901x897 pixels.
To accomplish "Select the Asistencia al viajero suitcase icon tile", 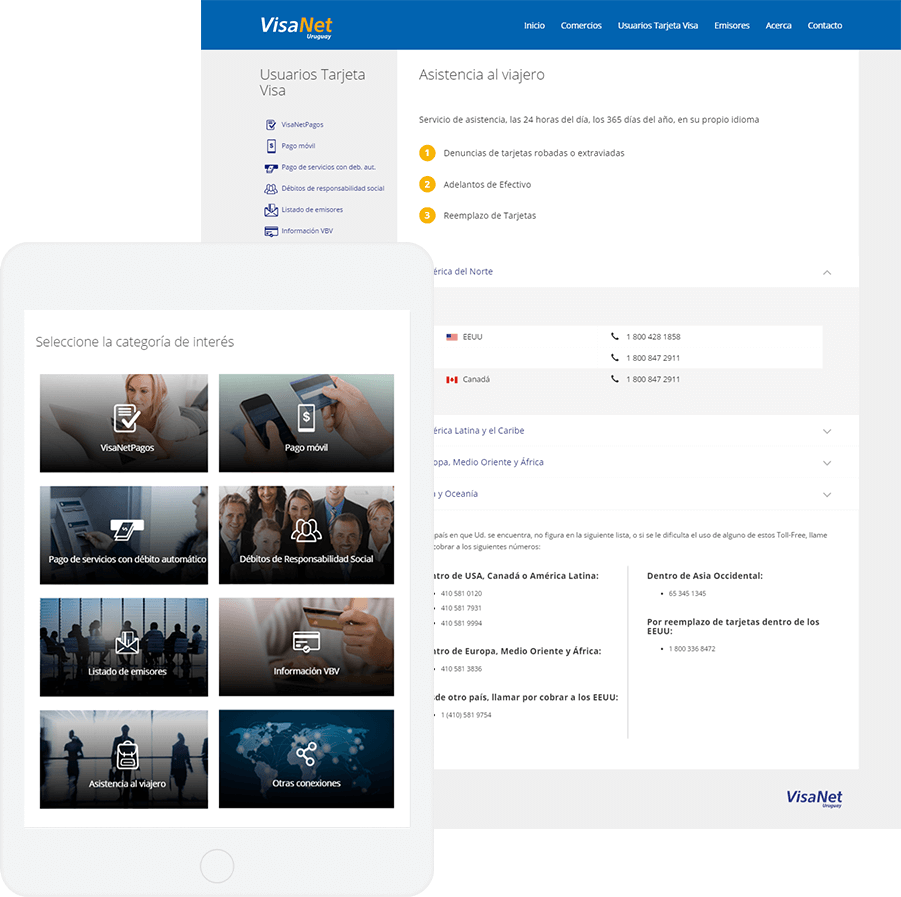I will tap(123, 758).
